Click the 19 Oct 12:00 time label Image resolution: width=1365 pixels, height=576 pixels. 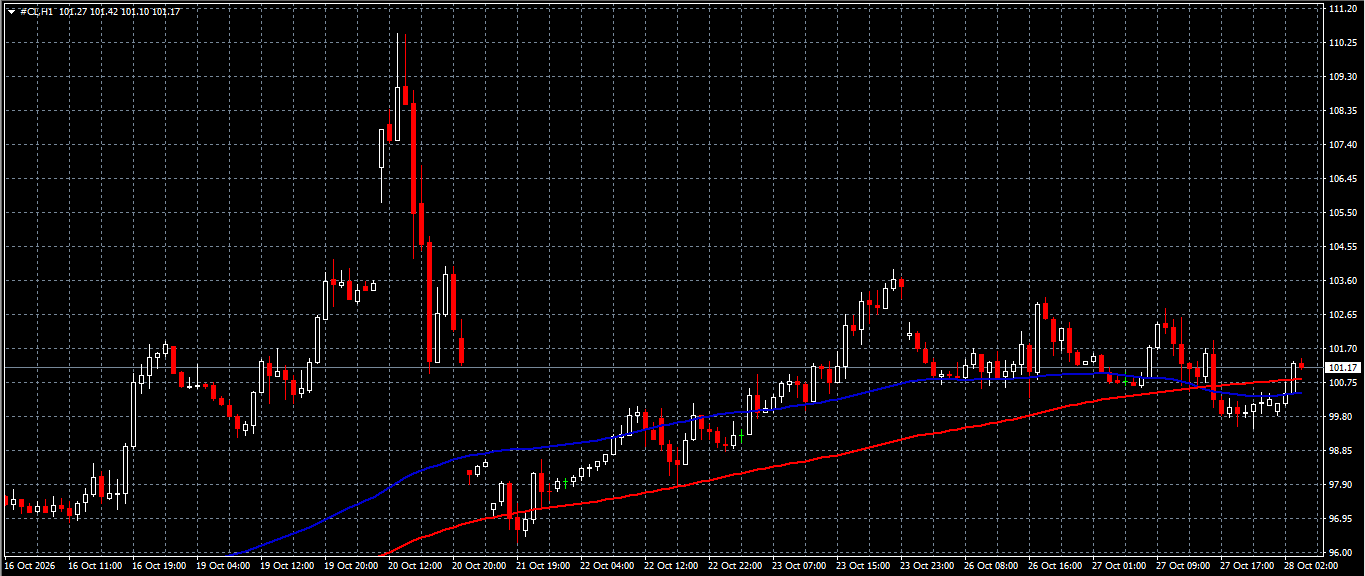287,566
